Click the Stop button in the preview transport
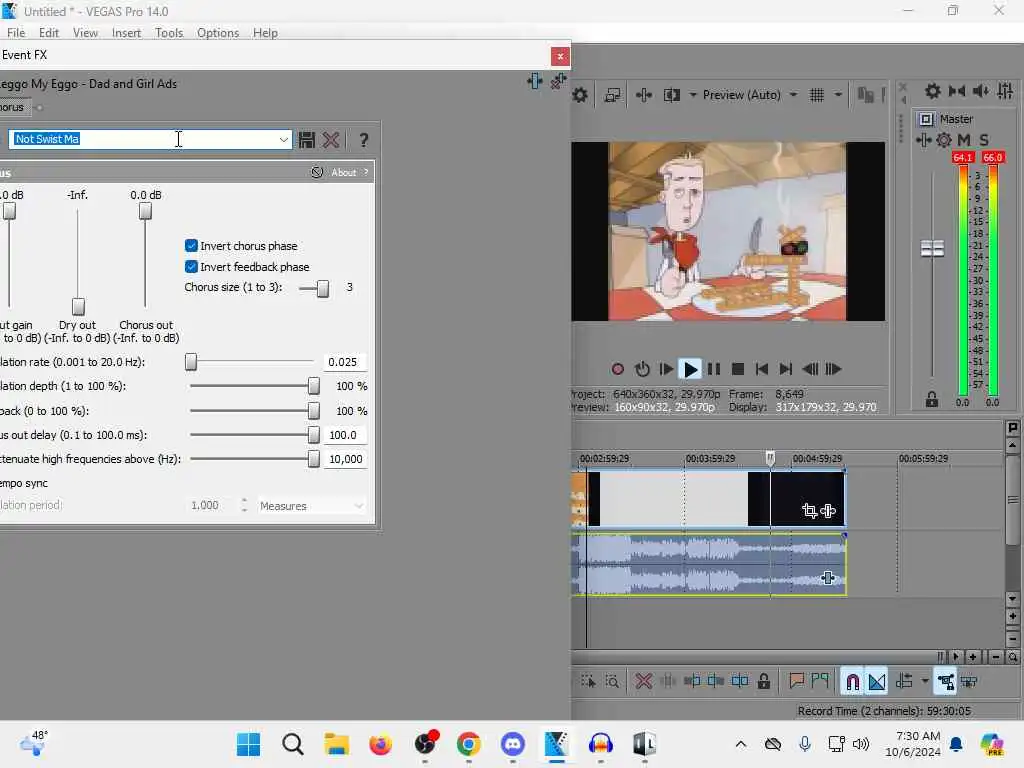 click(738, 369)
